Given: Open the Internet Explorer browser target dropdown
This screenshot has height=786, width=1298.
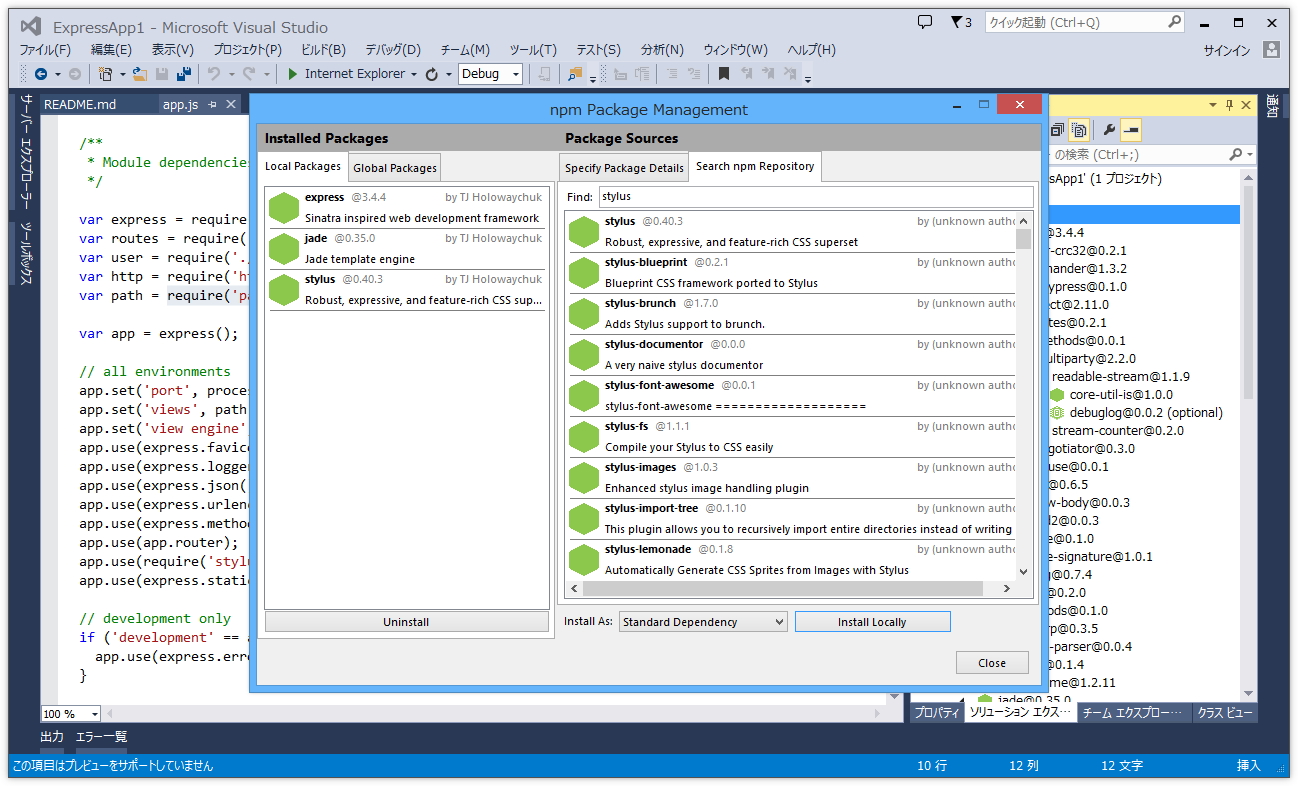Looking at the screenshot, I should [x=413, y=74].
